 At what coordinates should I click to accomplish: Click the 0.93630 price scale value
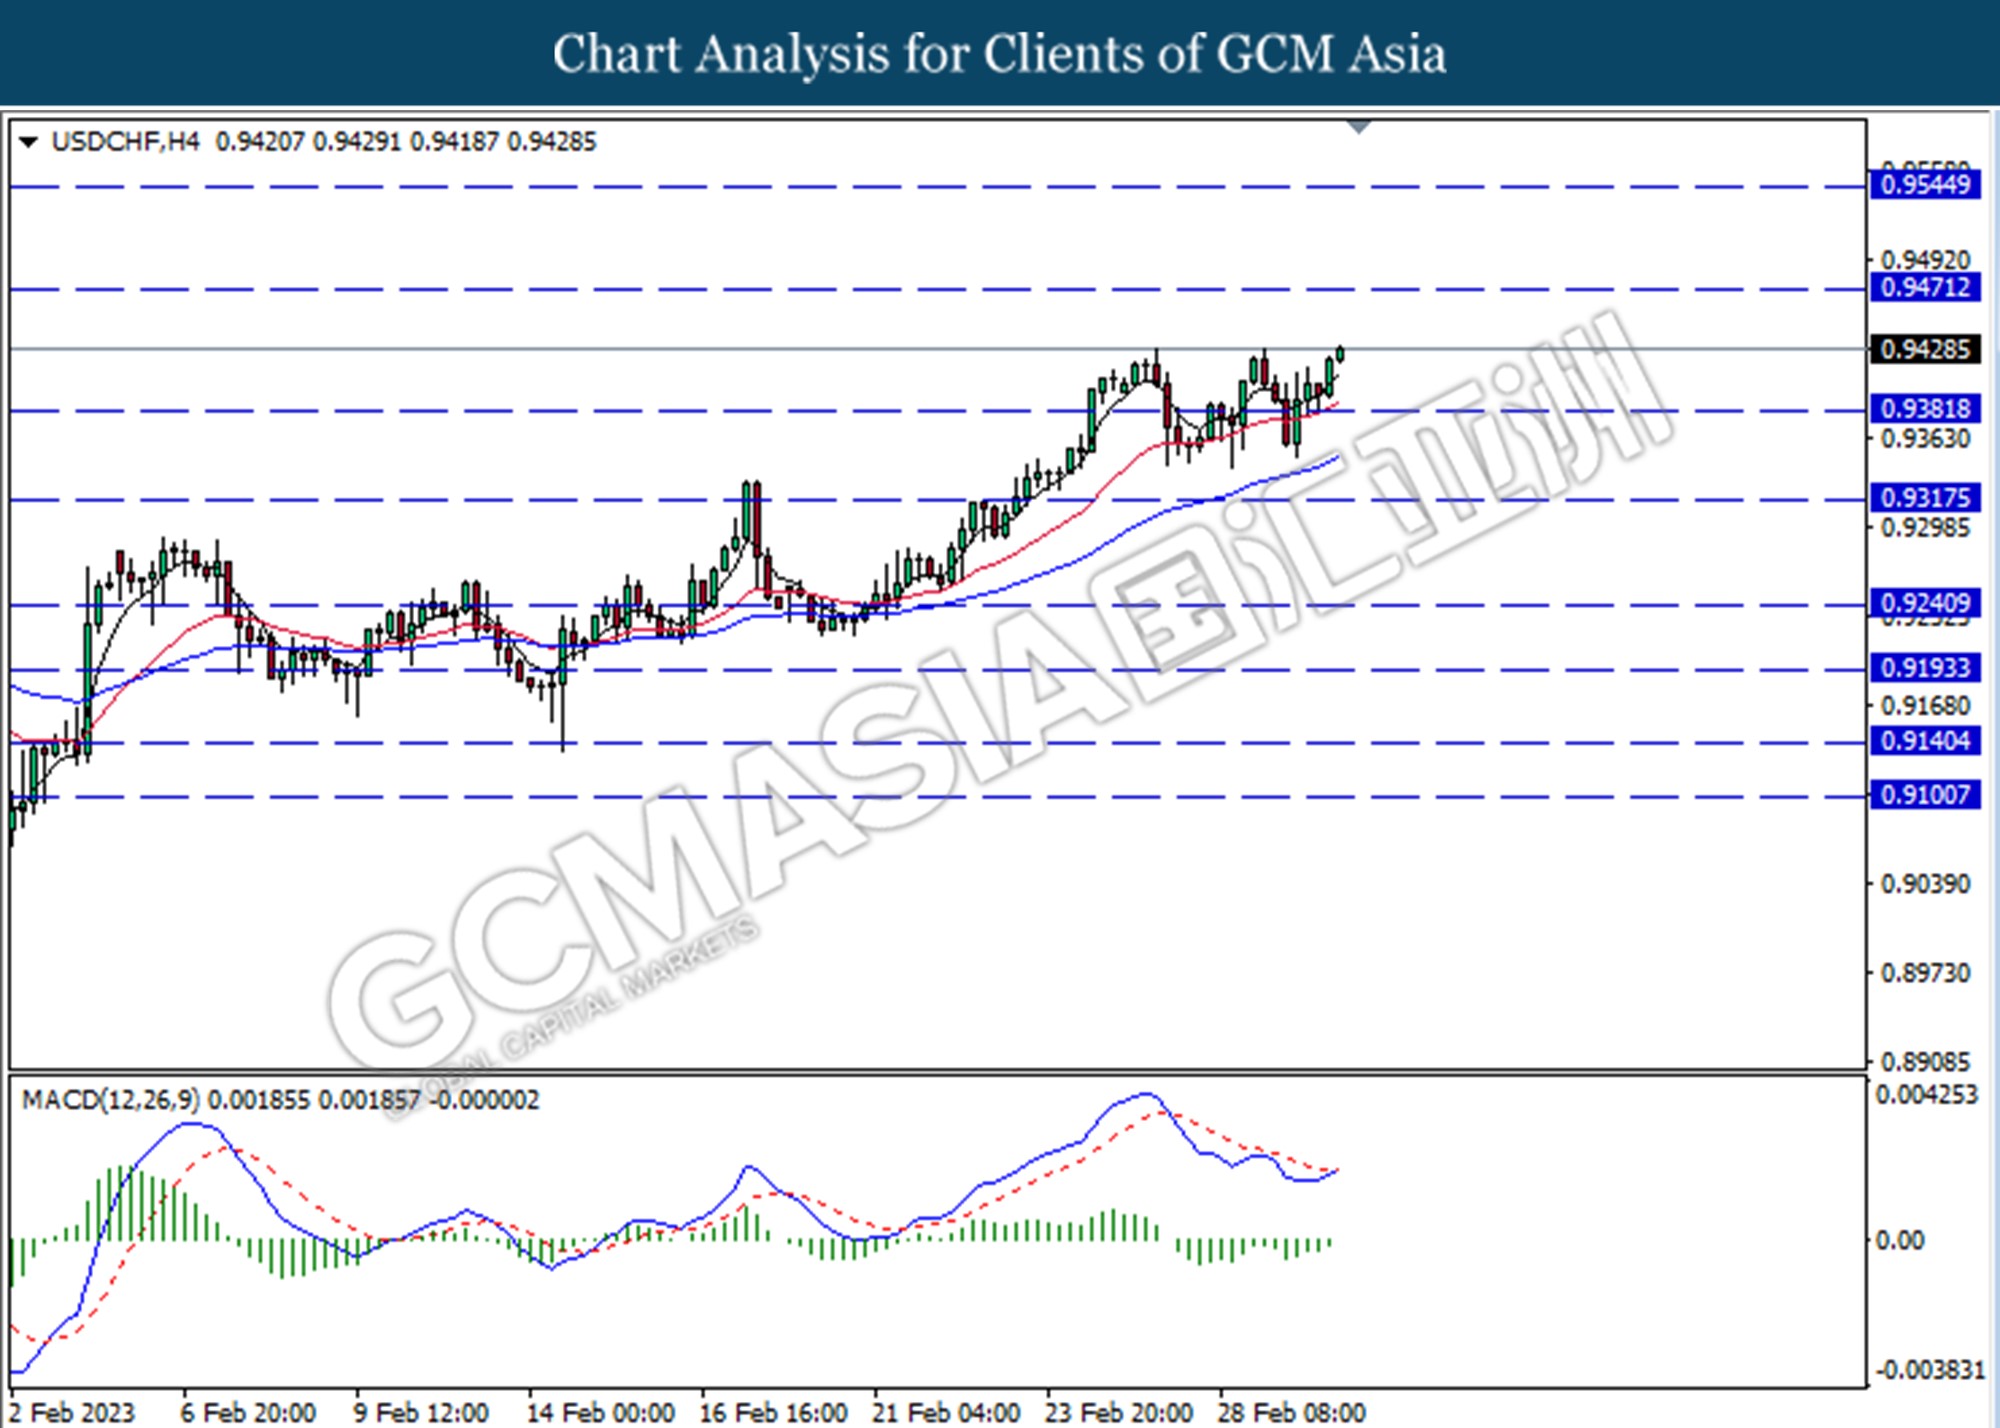(x=1926, y=439)
